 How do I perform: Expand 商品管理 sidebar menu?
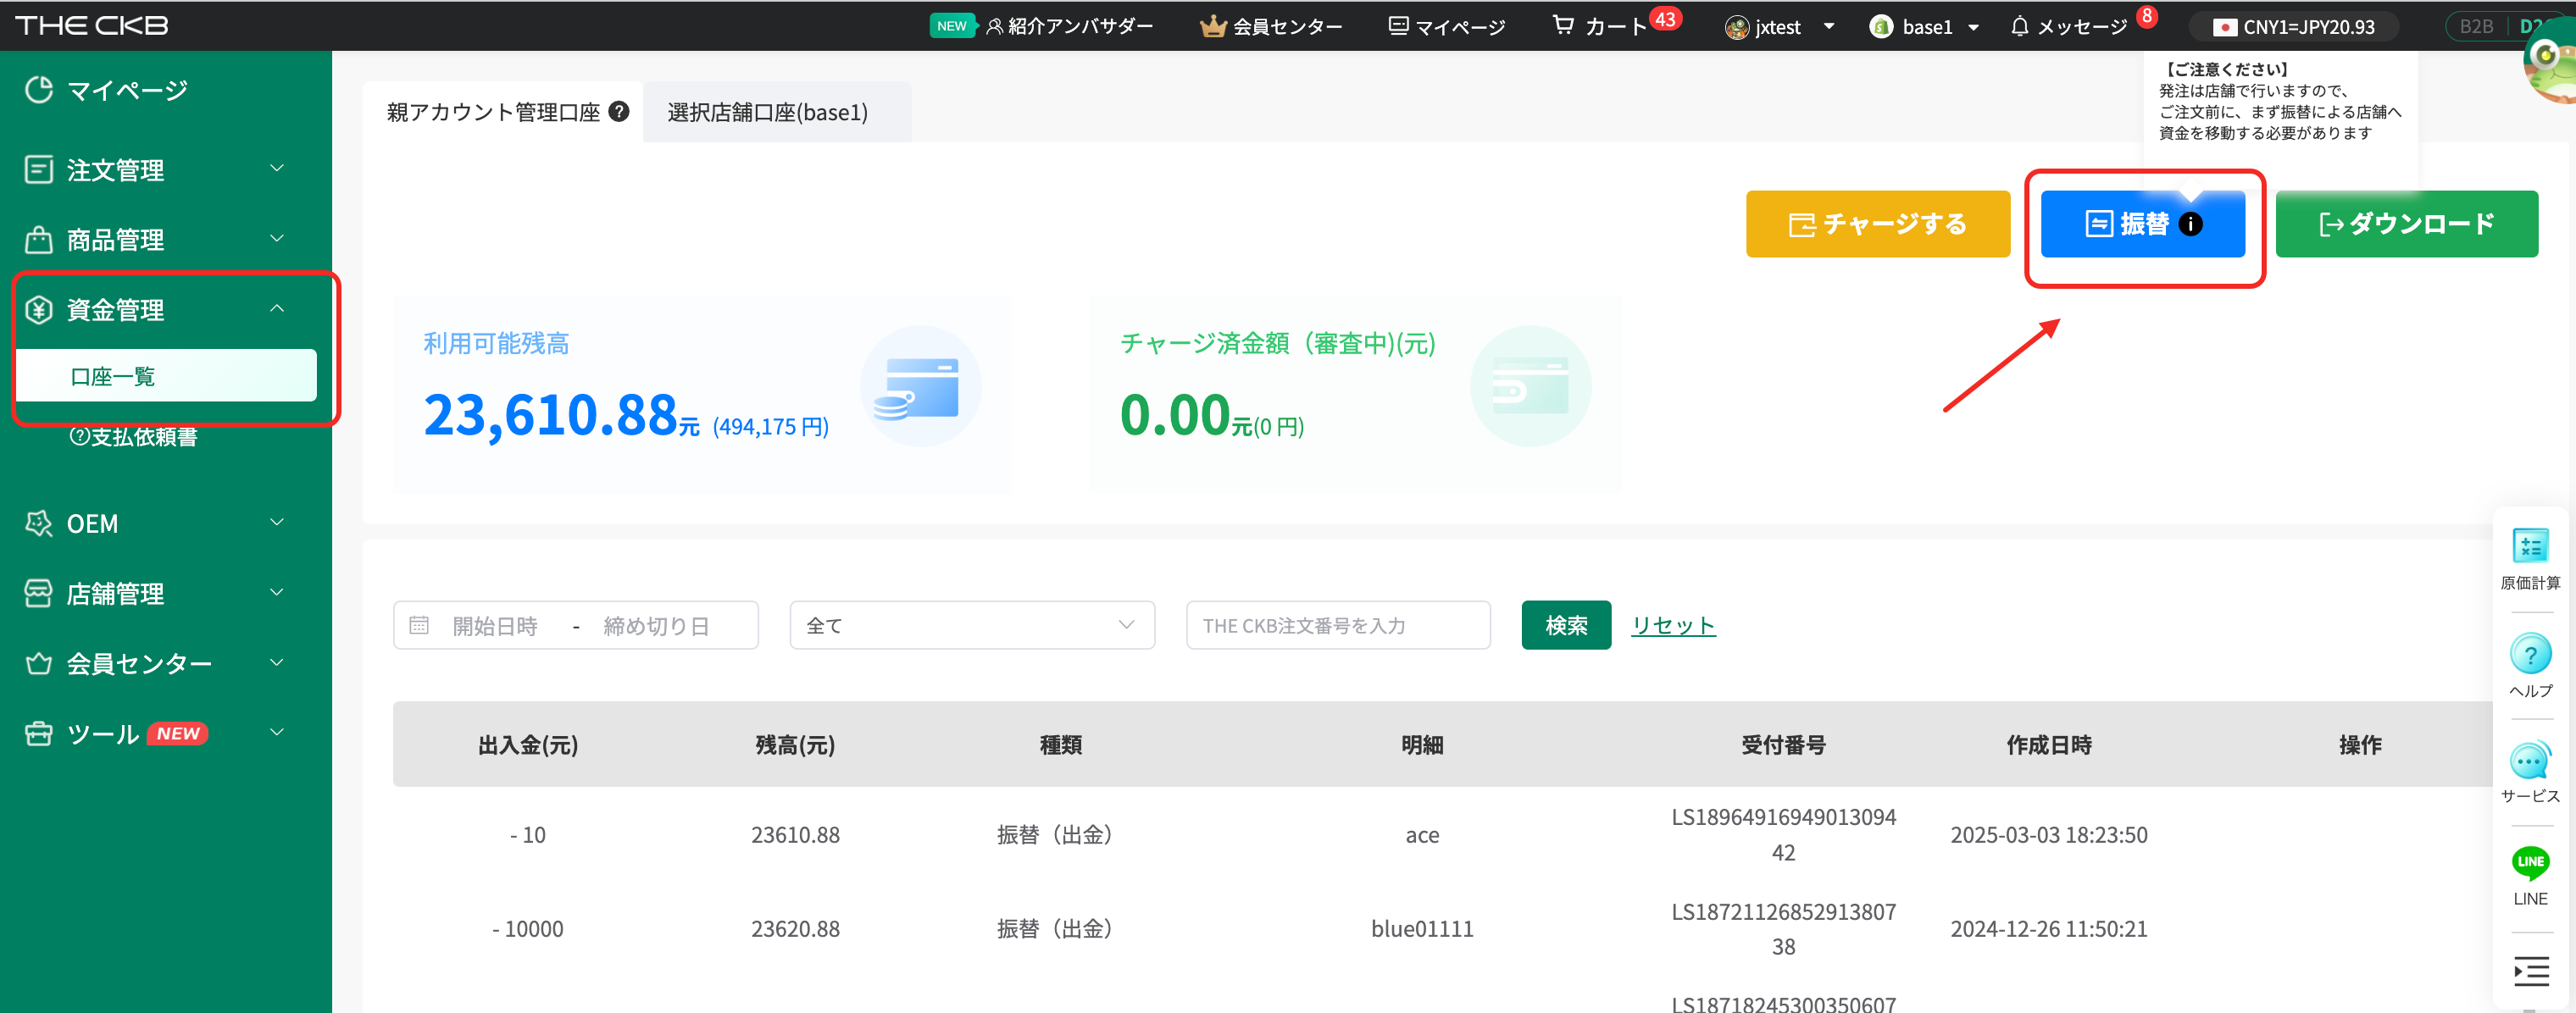277,238
